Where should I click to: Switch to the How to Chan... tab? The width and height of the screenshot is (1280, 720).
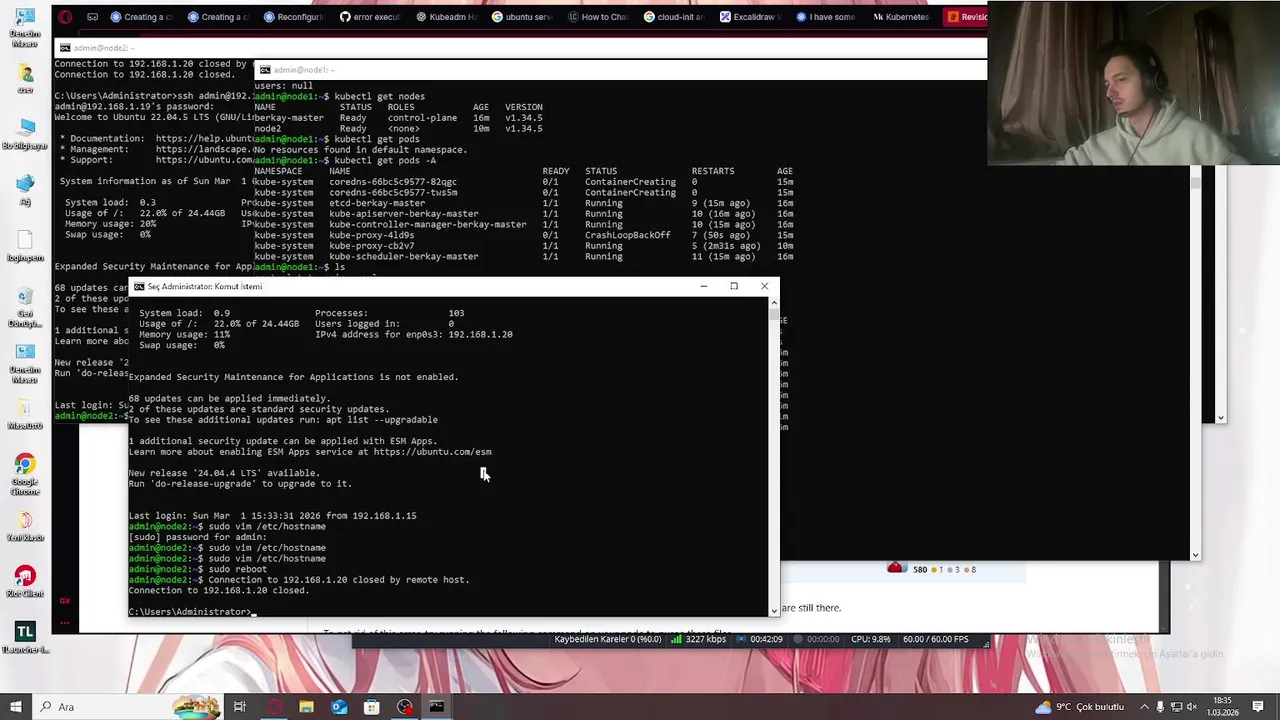click(x=597, y=17)
